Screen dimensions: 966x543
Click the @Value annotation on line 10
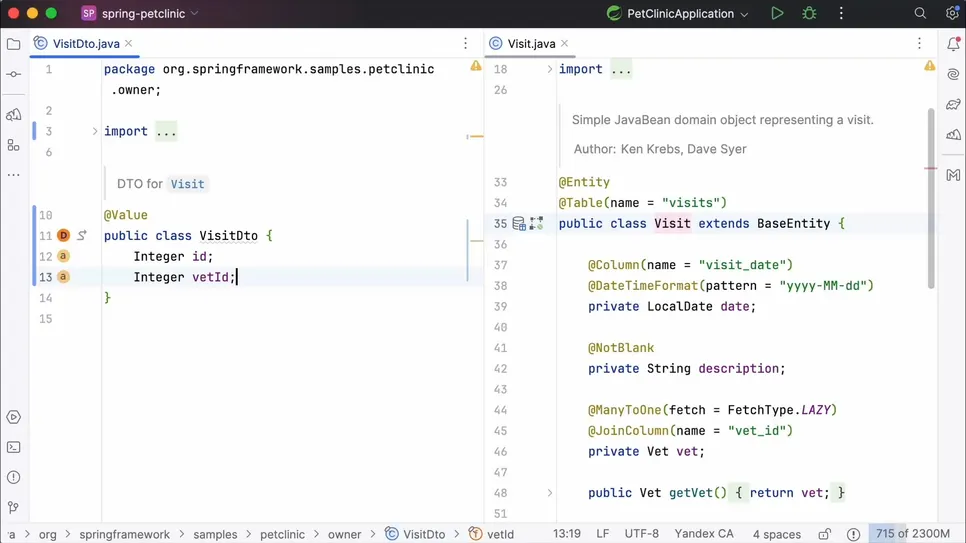pyautogui.click(x=126, y=215)
